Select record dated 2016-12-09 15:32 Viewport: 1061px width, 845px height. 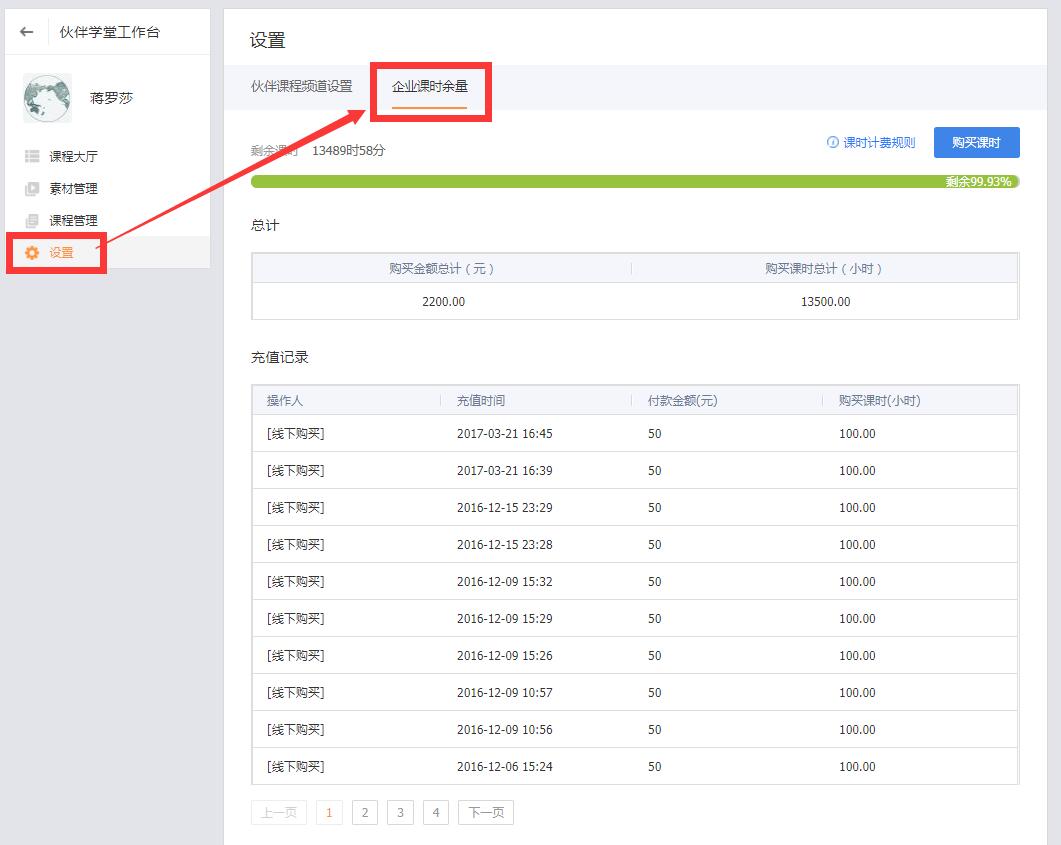pyautogui.click(x=635, y=582)
